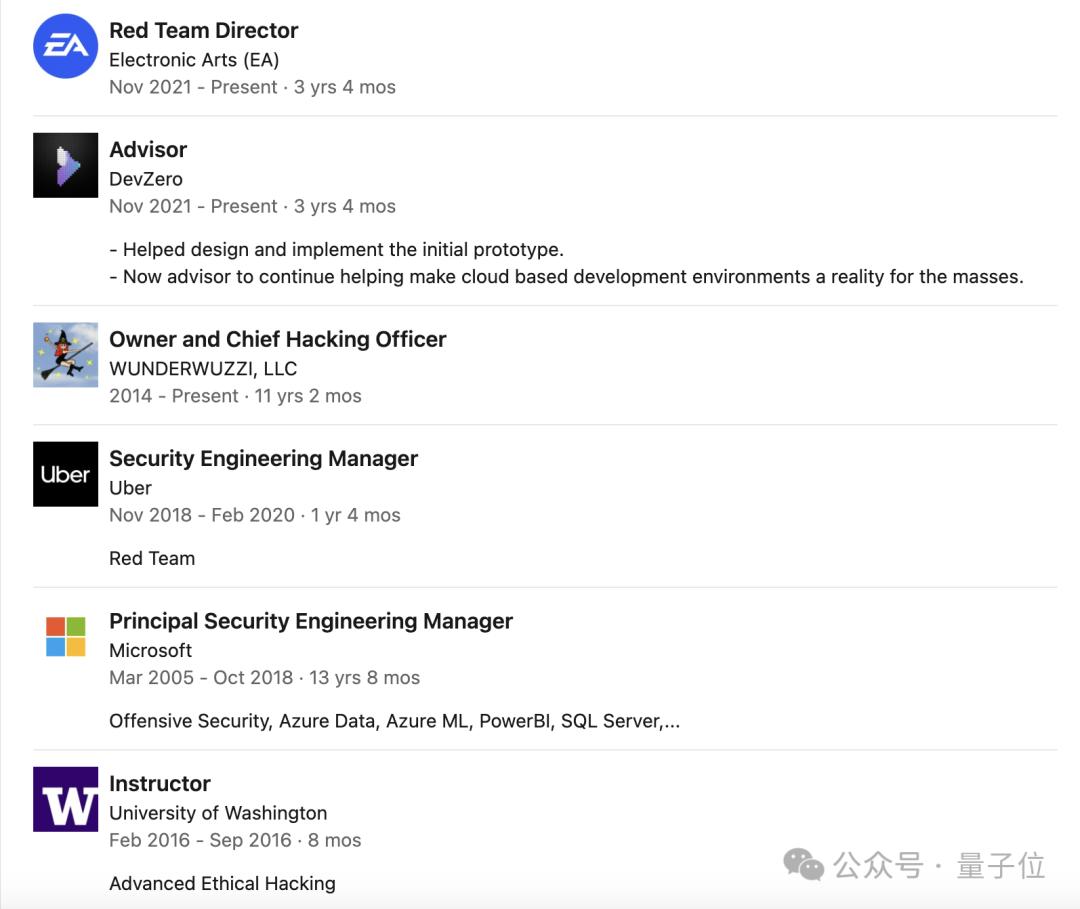The height and width of the screenshot is (909, 1080).
Task: Open Security Engineering Manager title
Action: pyautogui.click(x=263, y=459)
